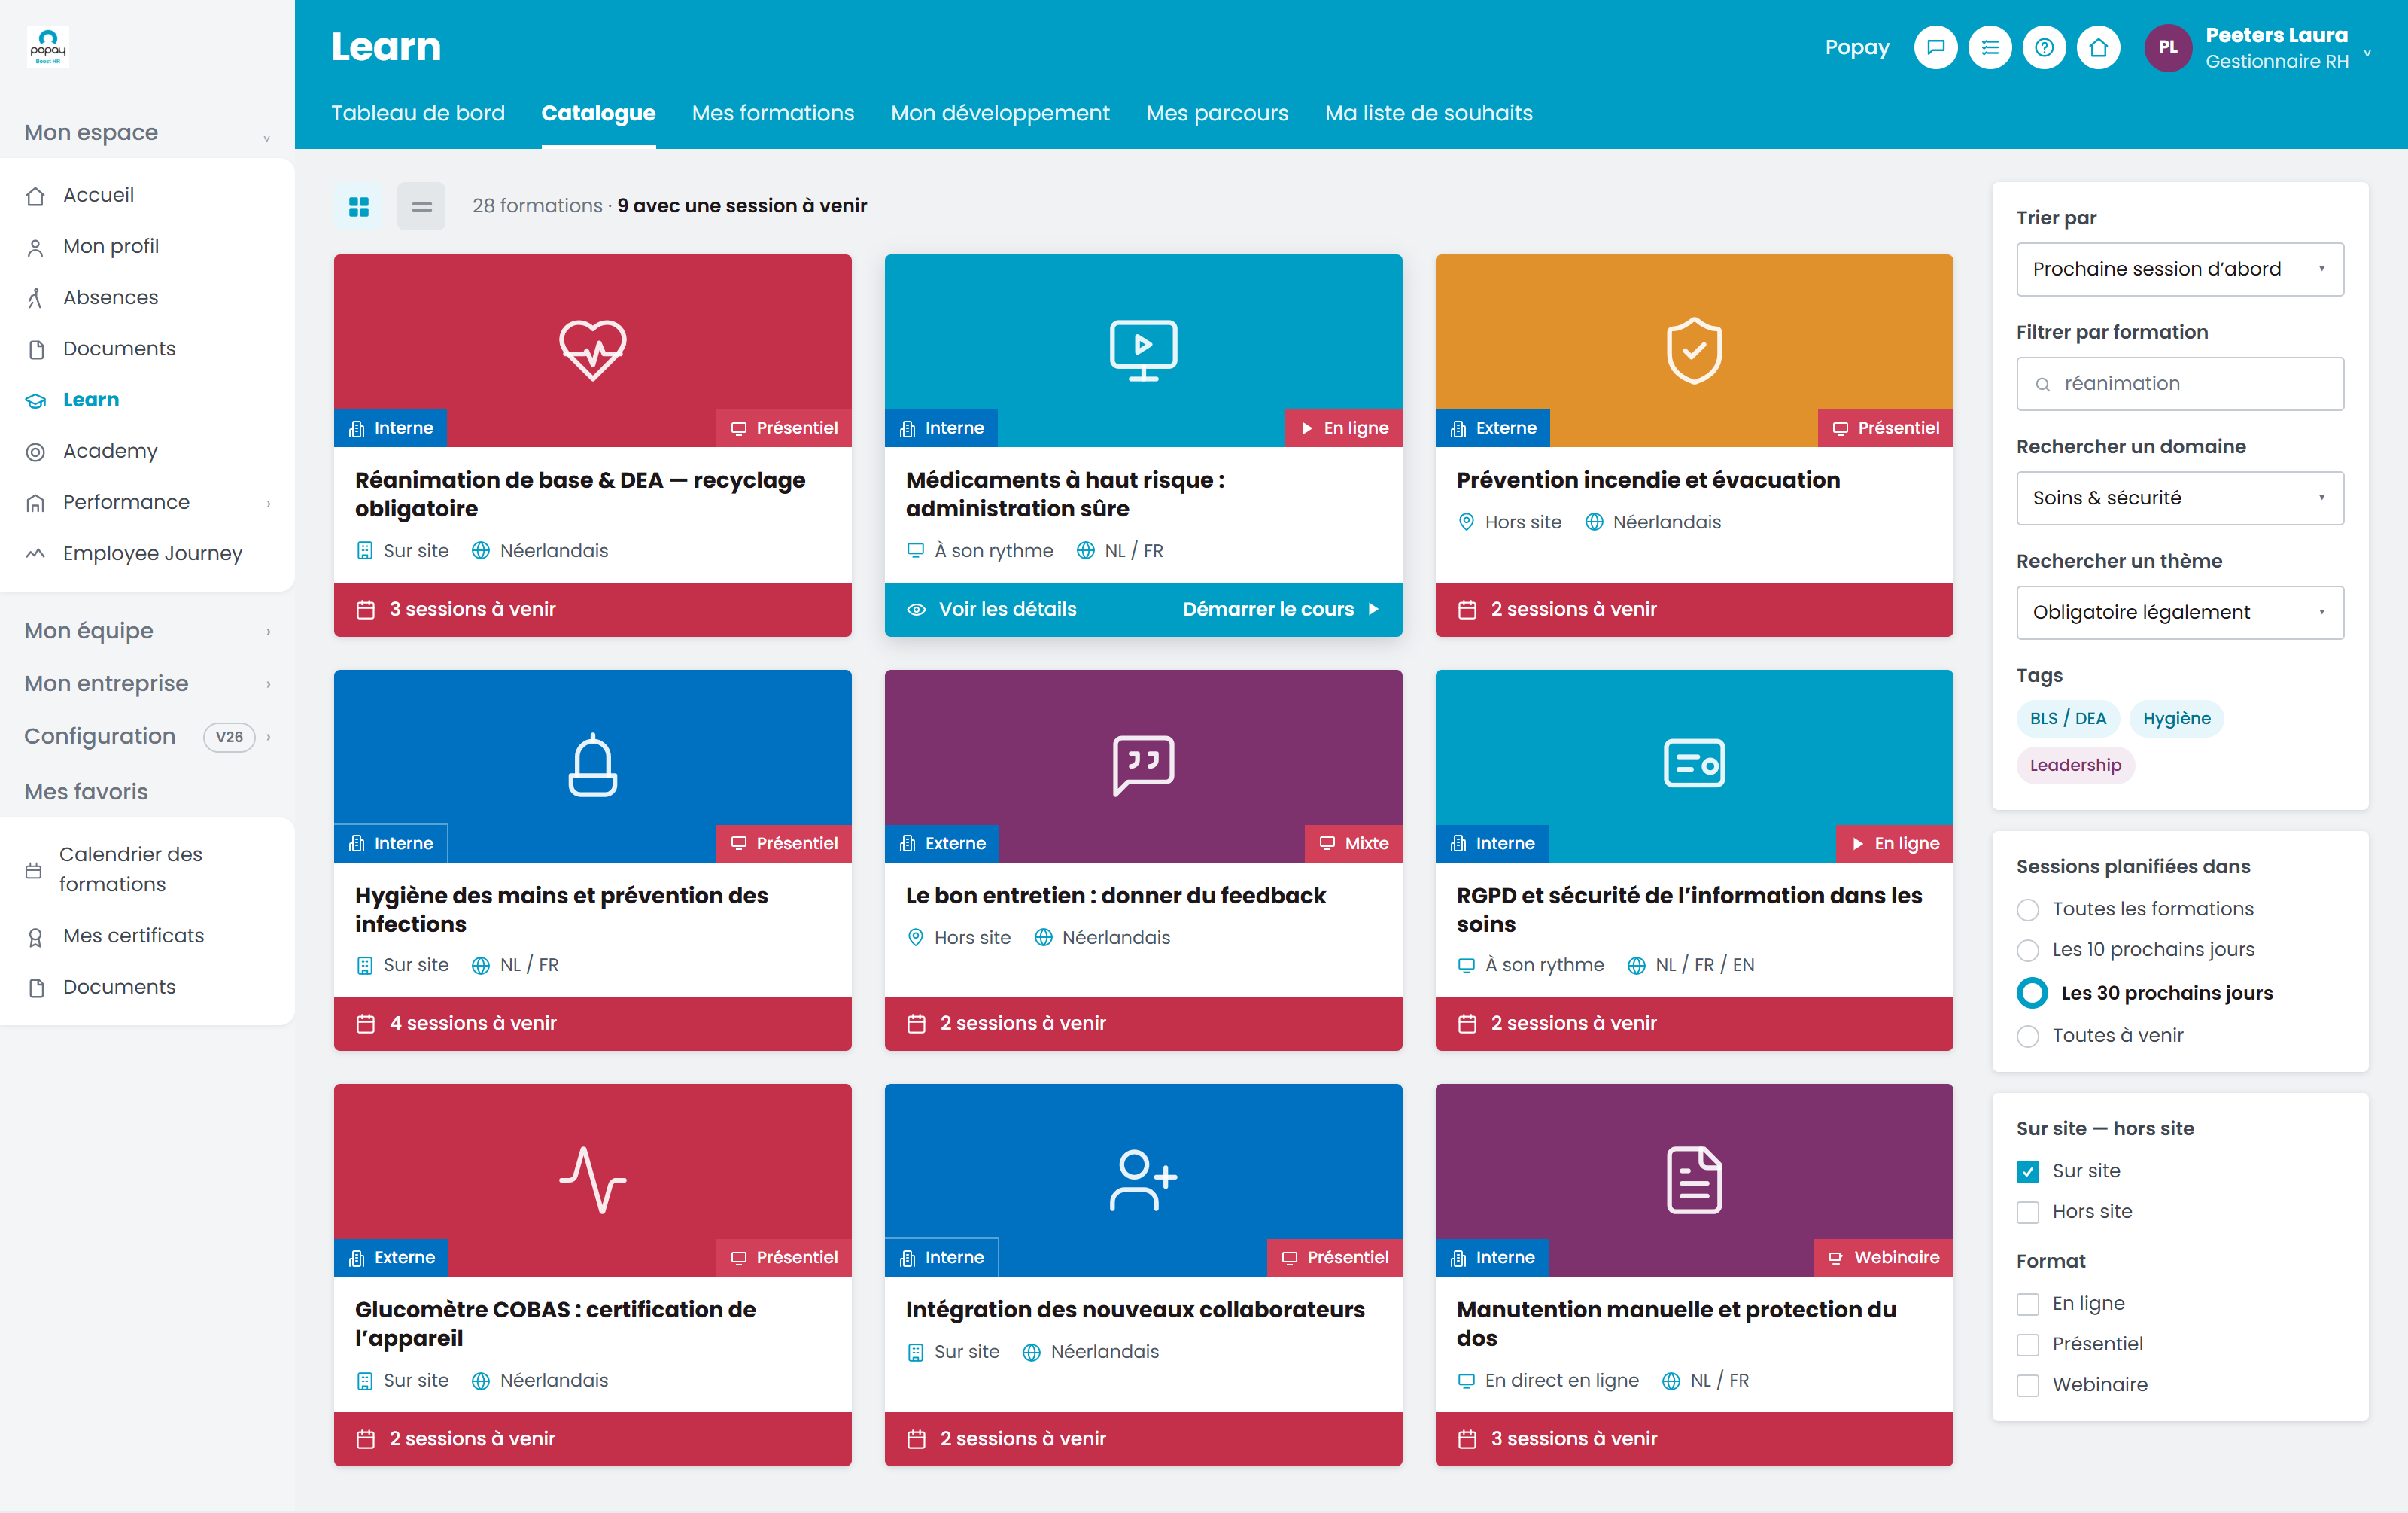
Task: Open the Mes formations tab
Action: 773,113
